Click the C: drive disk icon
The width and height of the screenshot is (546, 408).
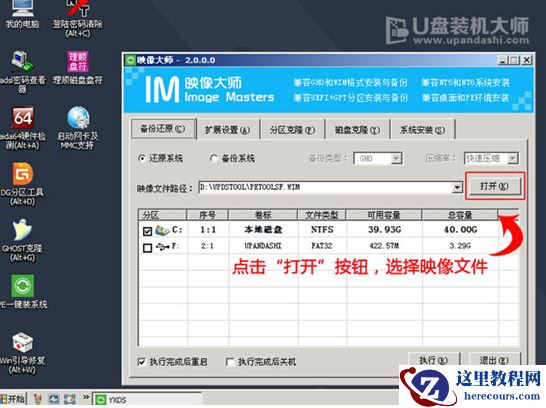click(162, 230)
